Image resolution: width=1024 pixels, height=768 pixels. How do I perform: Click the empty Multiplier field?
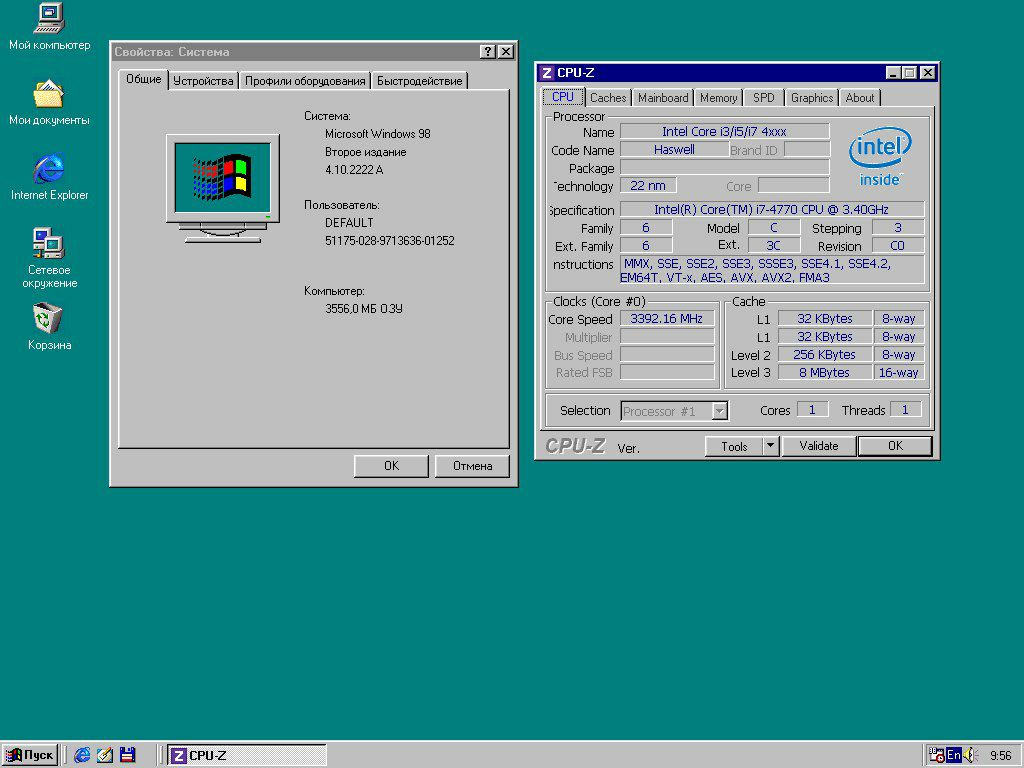tap(666, 337)
